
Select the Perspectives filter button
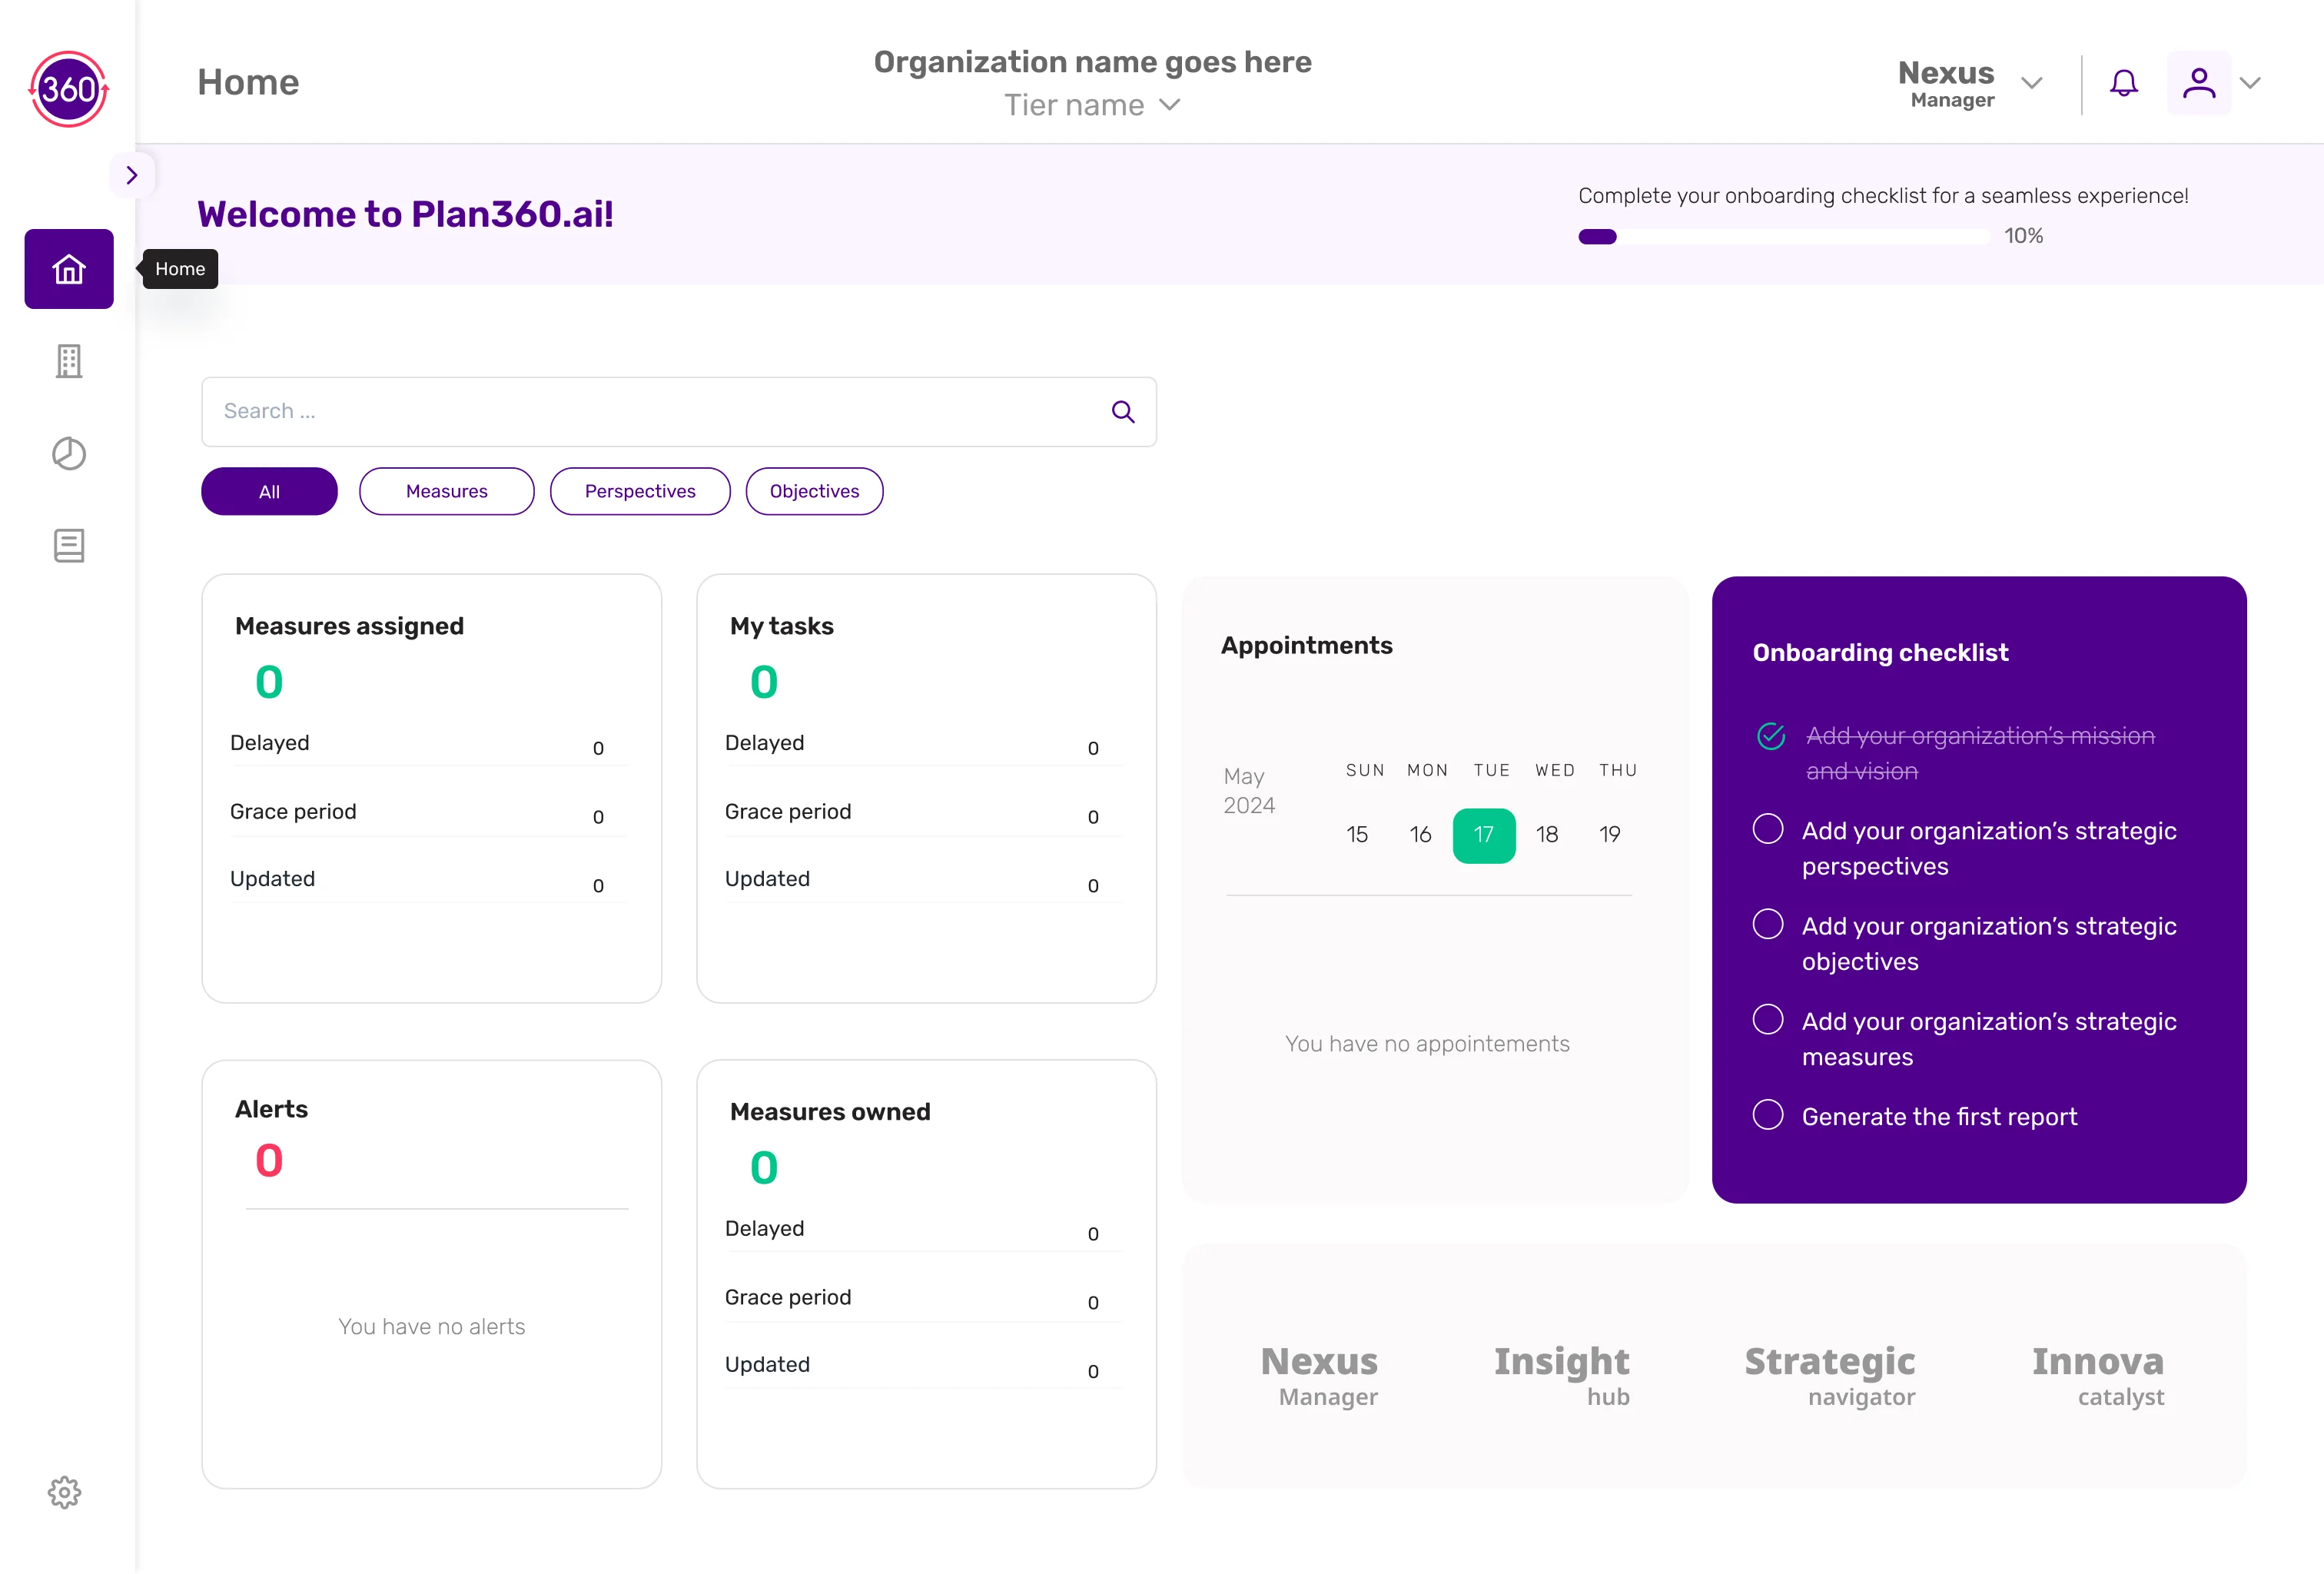[640, 491]
